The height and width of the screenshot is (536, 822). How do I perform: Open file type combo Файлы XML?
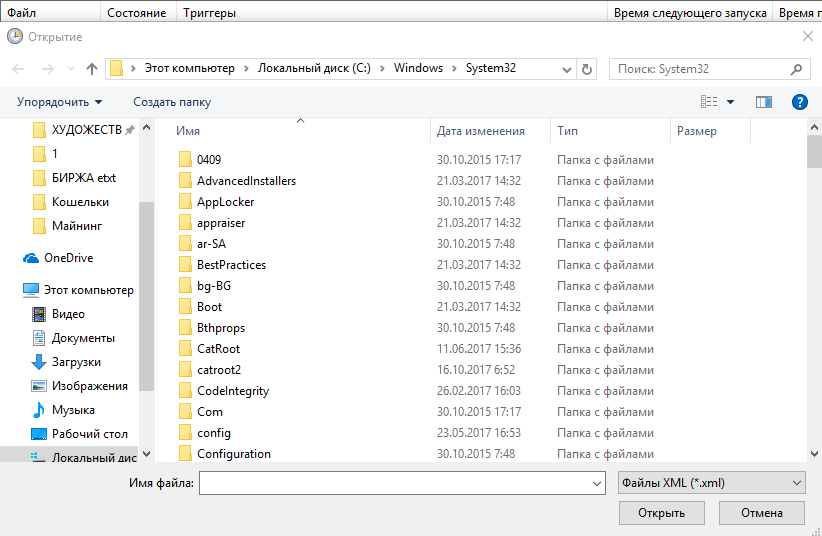712,483
